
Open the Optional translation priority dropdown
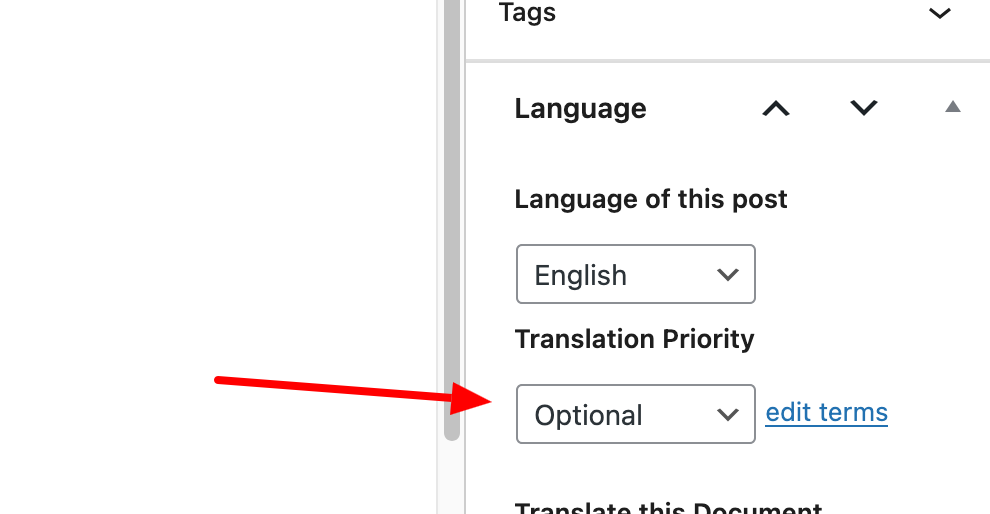[635, 414]
